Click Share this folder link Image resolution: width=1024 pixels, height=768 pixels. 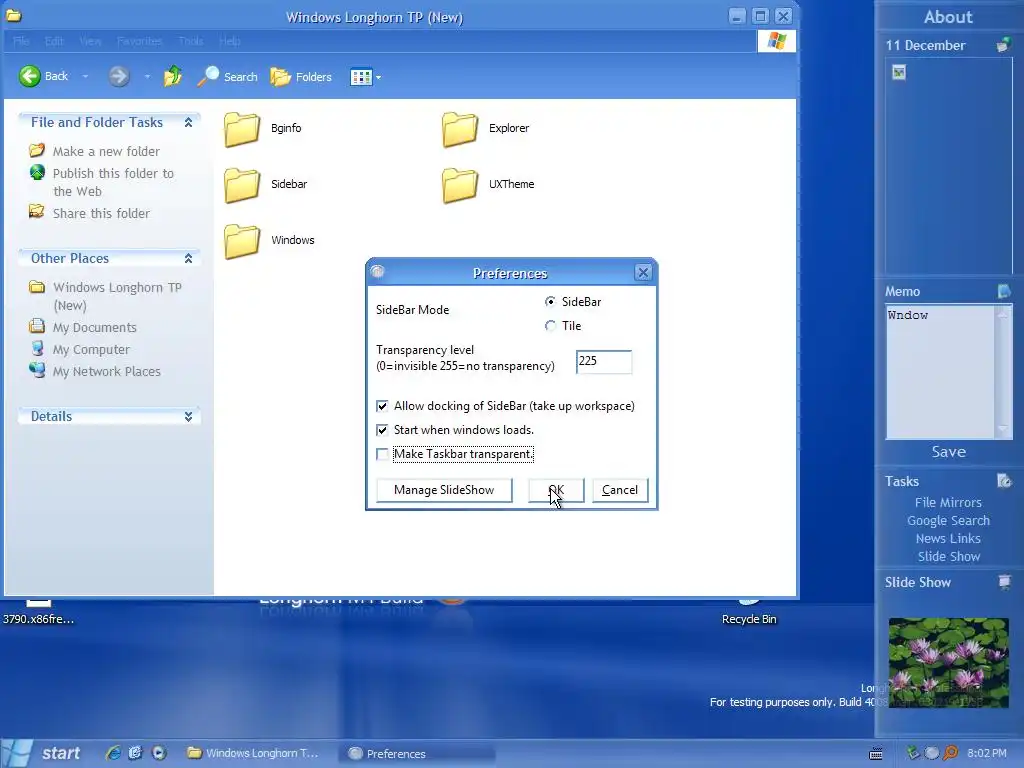(101, 214)
